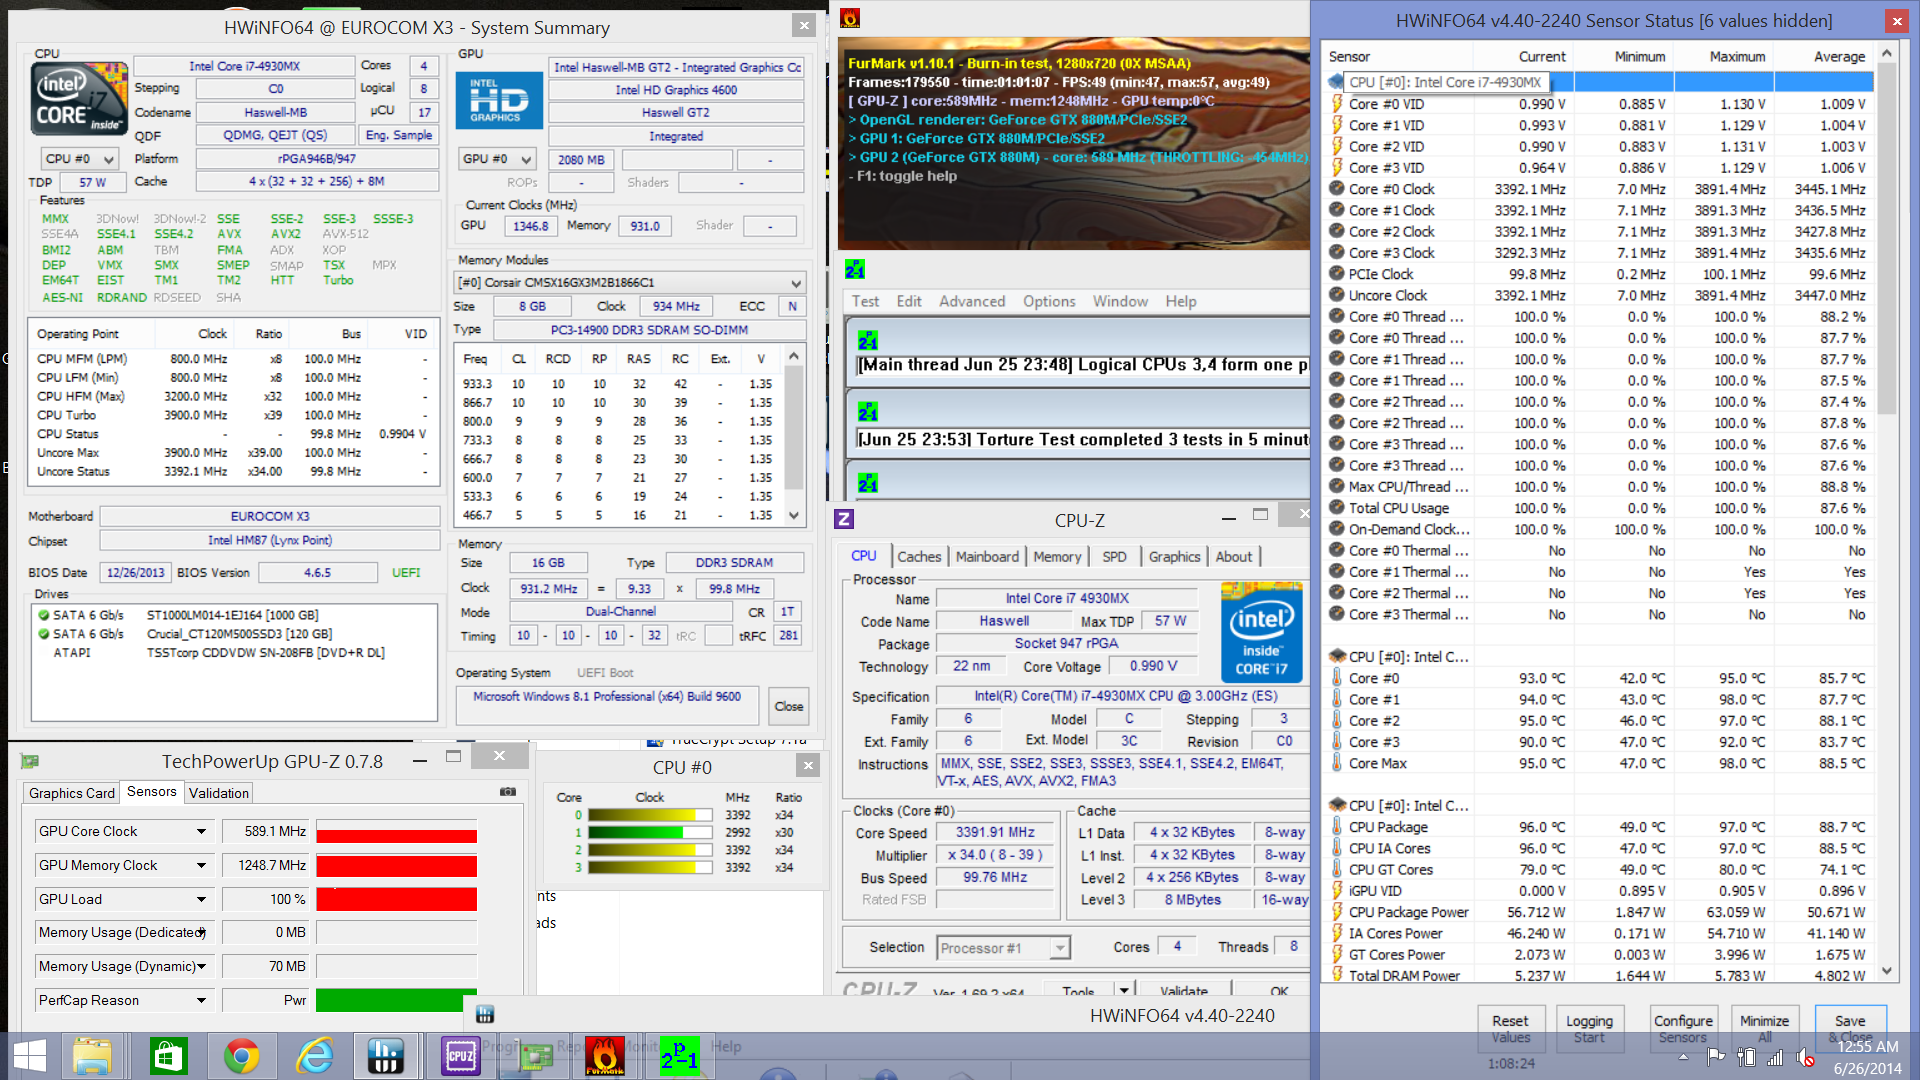
Task: Click Minimize All button
Action: [x=1764, y=1028]
